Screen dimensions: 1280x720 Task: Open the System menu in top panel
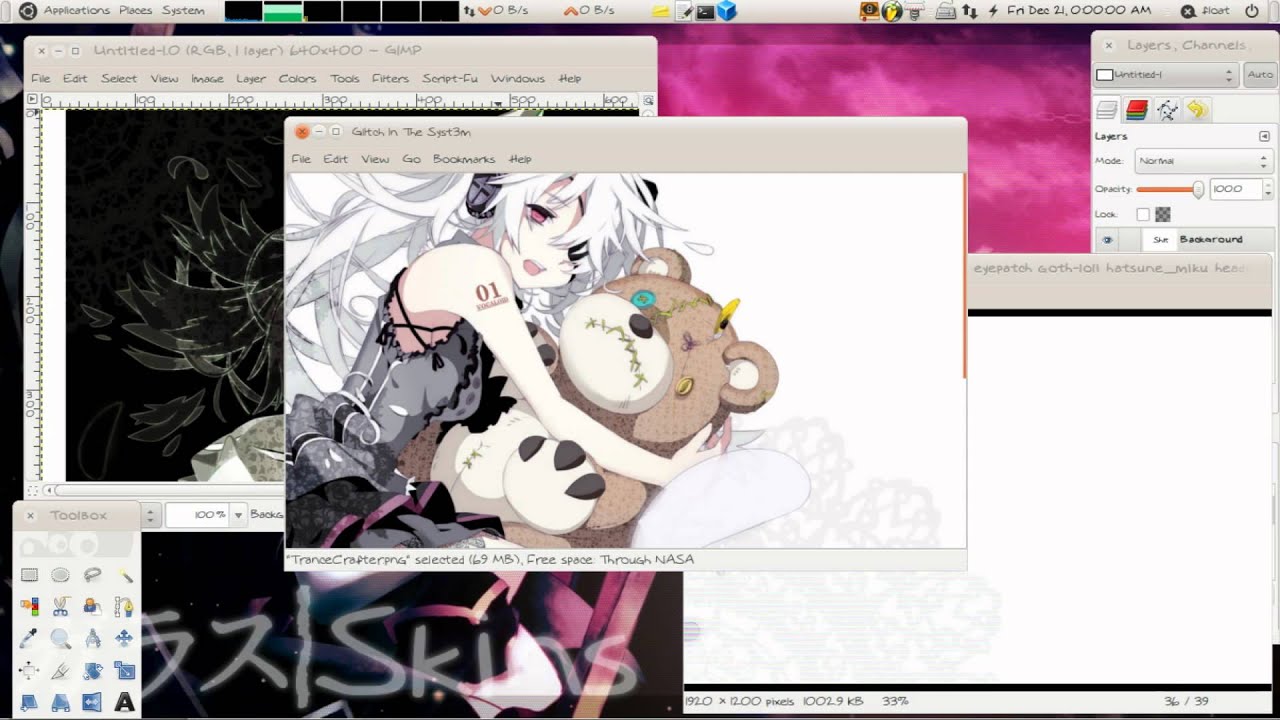point(183,10)
